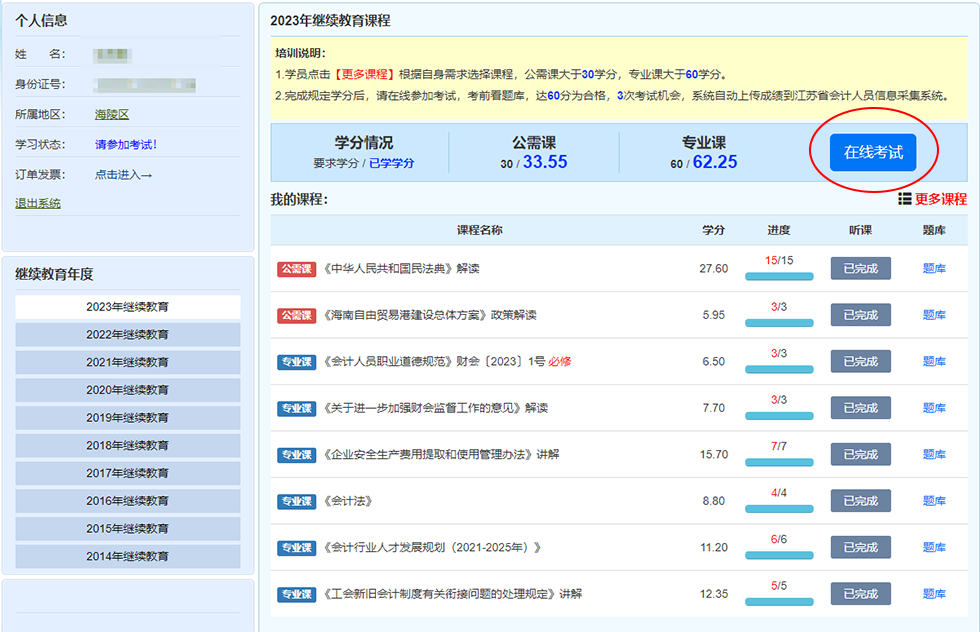980x632 pixels.
Task: Open 海陵区 region link
Action: [112, 114]
